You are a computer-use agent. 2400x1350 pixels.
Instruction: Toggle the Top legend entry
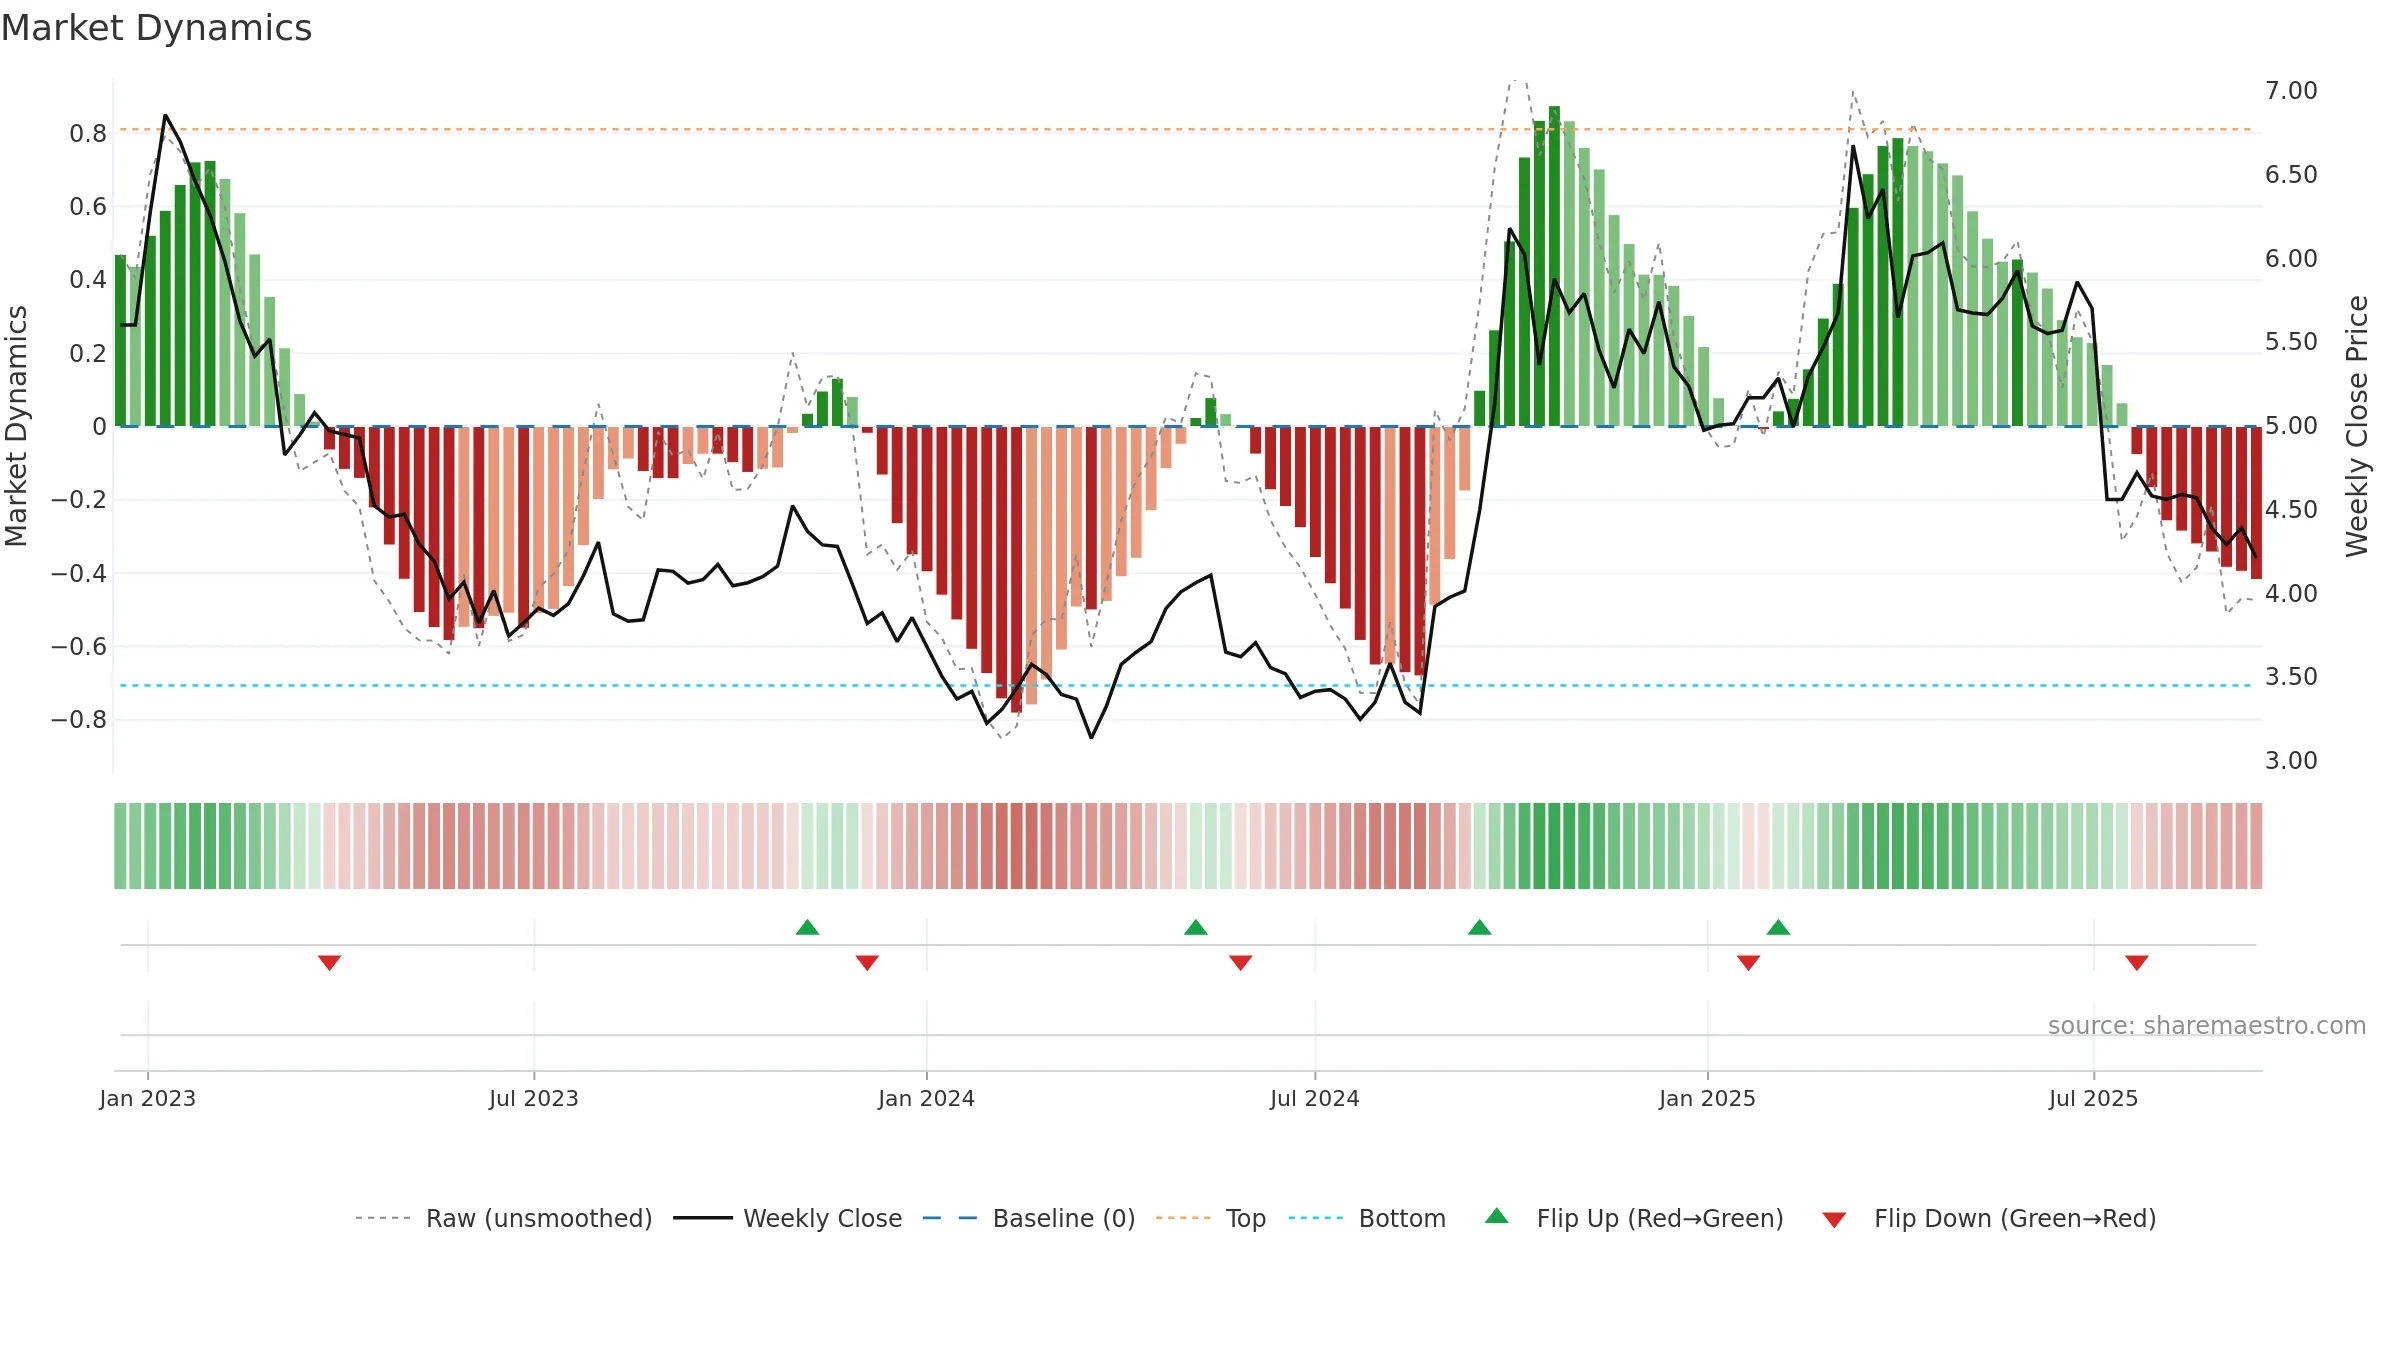pyautogui.click(x=1211, y=1218)
